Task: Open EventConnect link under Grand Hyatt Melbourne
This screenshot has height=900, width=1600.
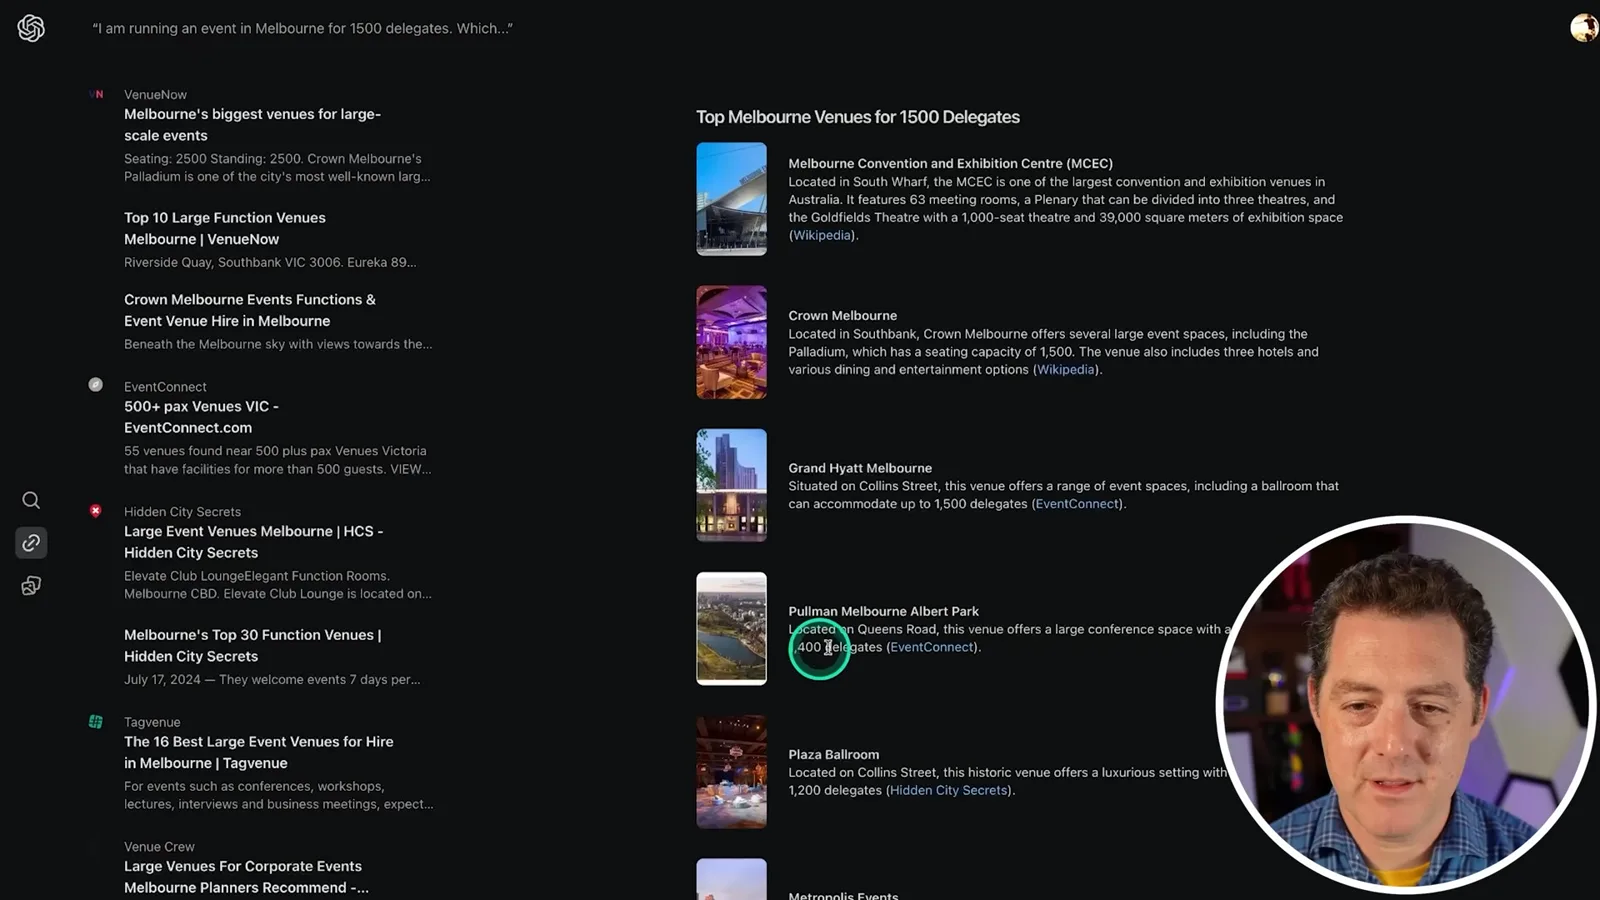Action: click(1077, 504)
